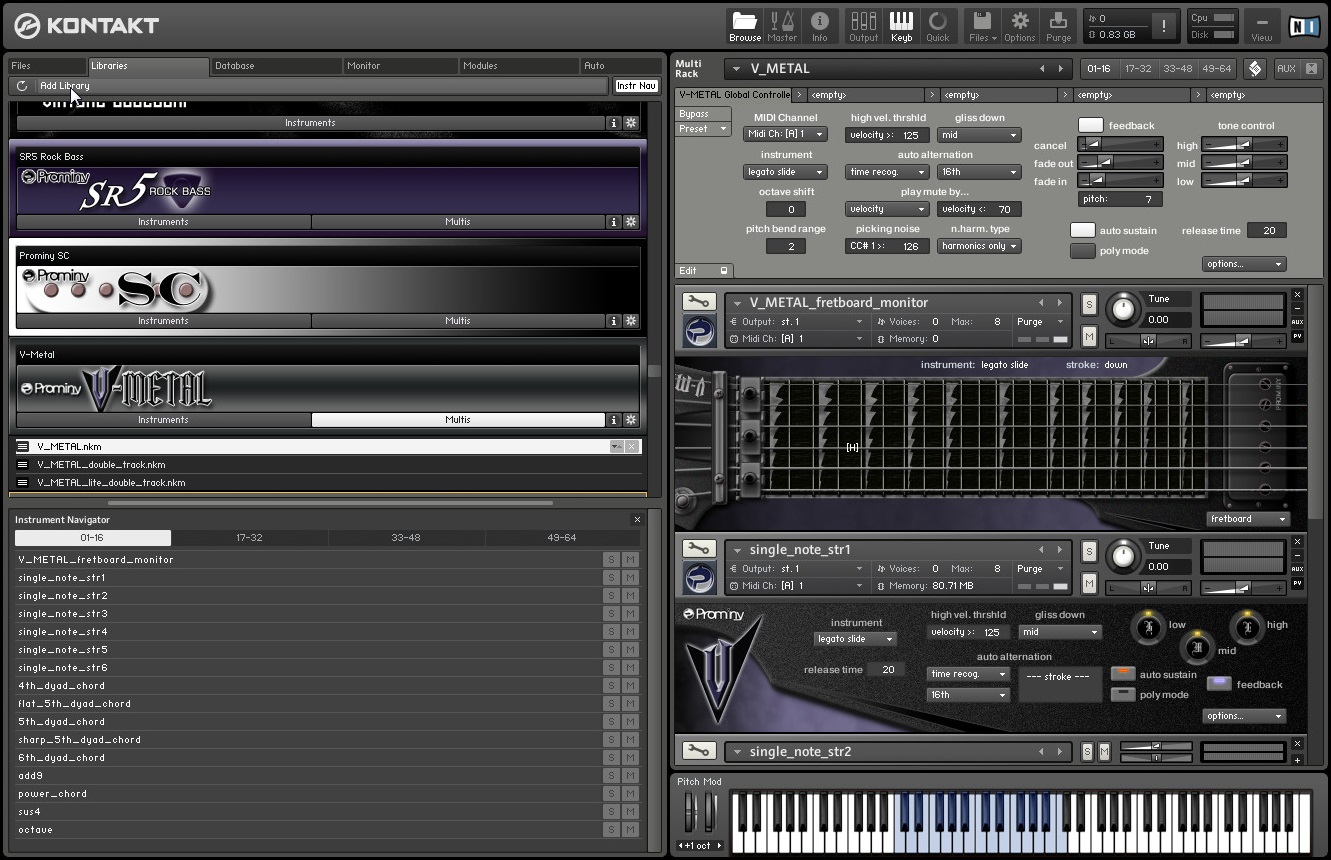Open the Master editor metronome icon
1331x860 pixels.
pos(782,26)
